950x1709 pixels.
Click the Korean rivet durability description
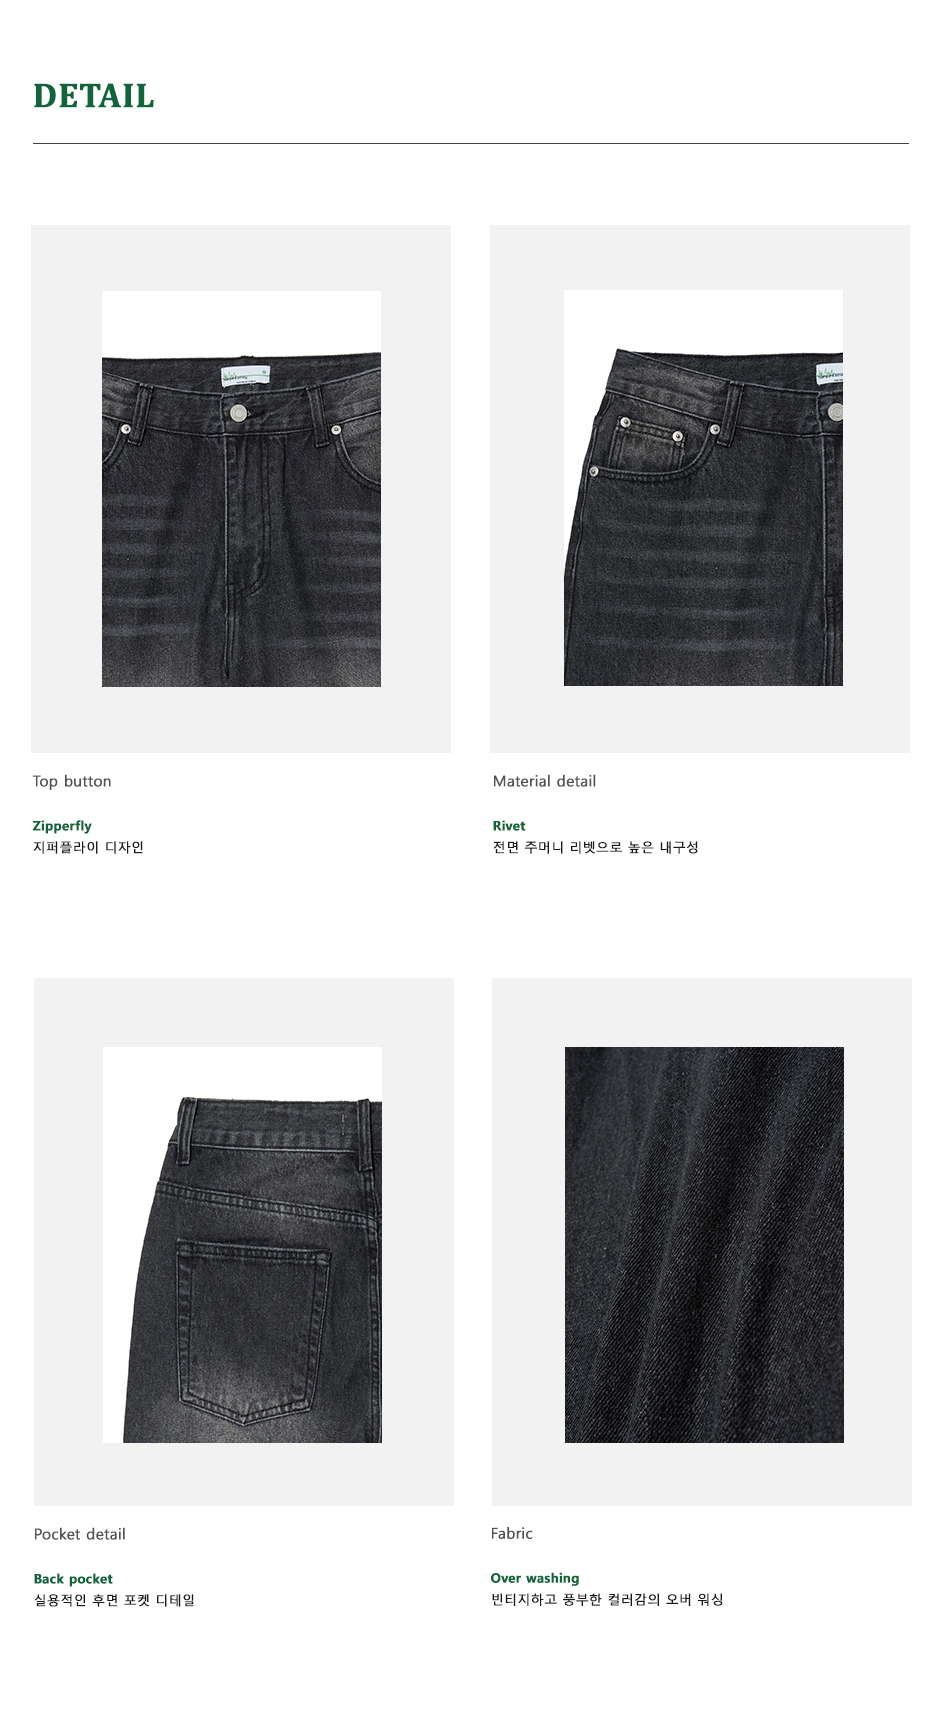(596, 847)
